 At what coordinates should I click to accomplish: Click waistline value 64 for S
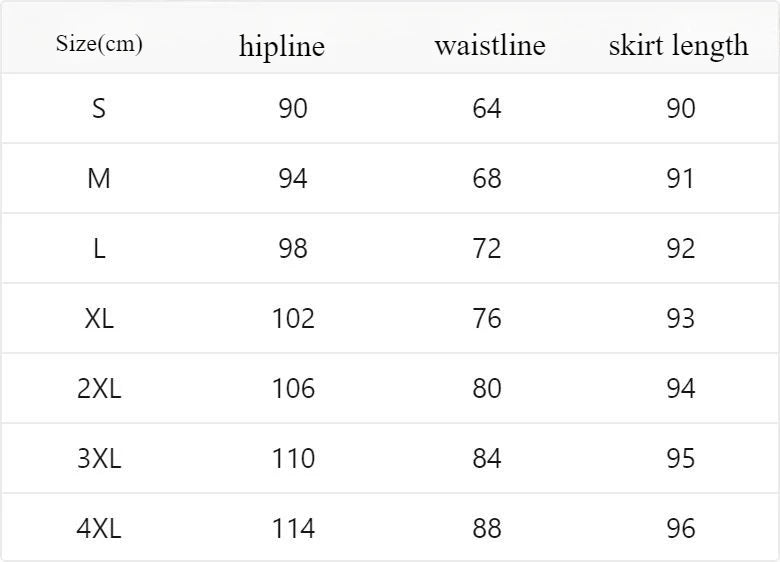point(487,108)
